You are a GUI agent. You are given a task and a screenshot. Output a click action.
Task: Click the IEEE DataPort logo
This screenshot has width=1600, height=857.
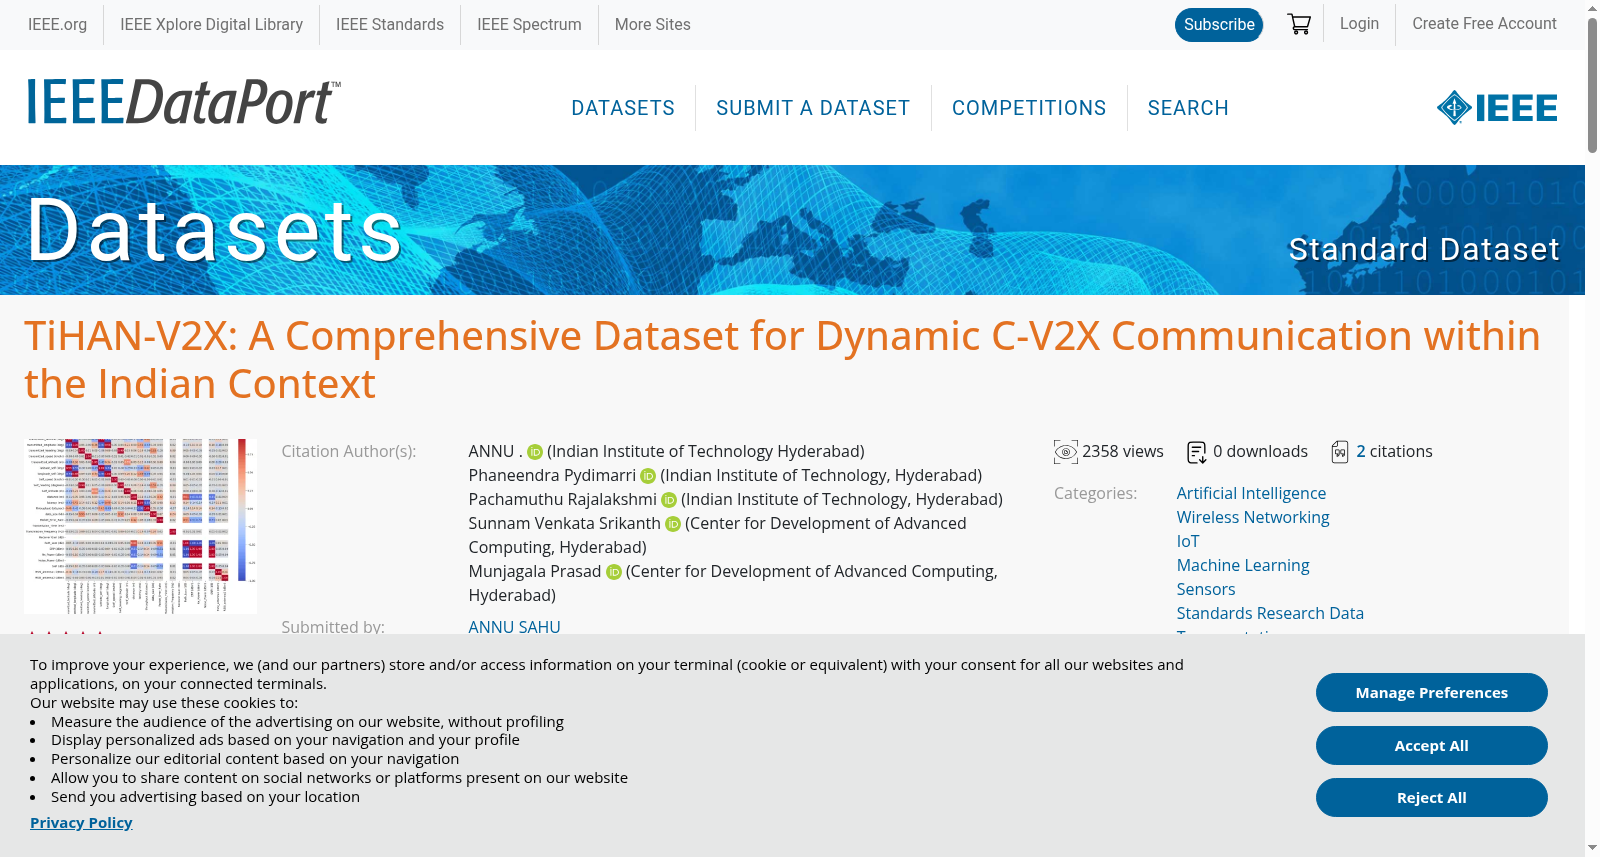coord(183,102)
